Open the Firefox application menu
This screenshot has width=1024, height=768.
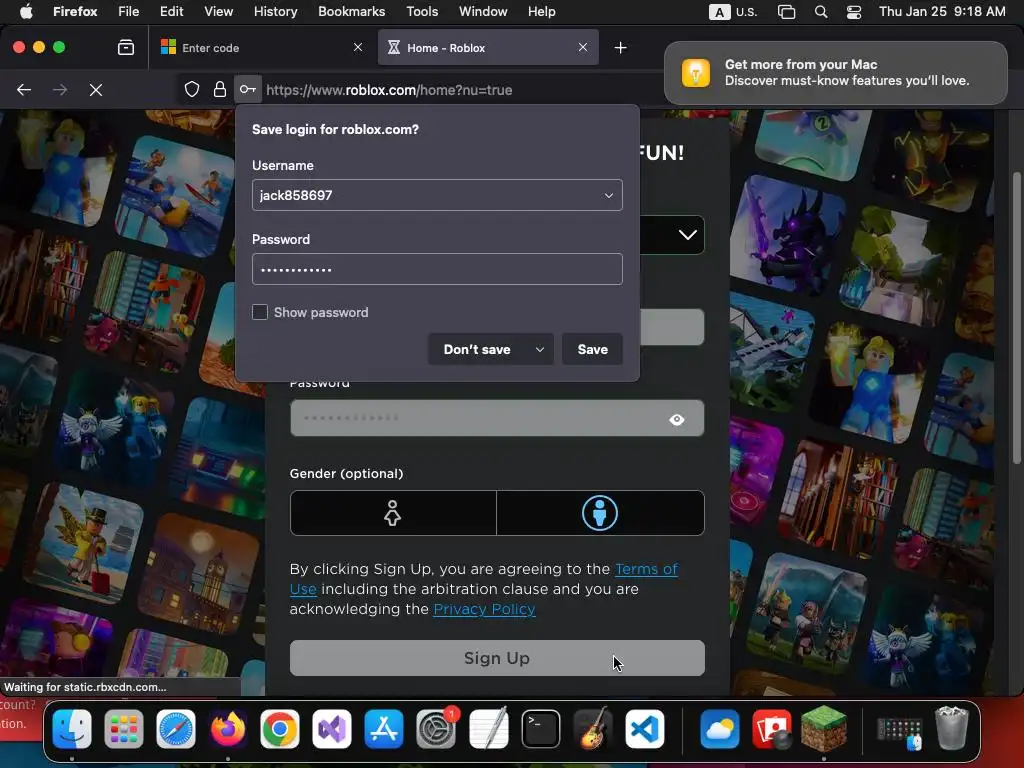pos(75,11)
